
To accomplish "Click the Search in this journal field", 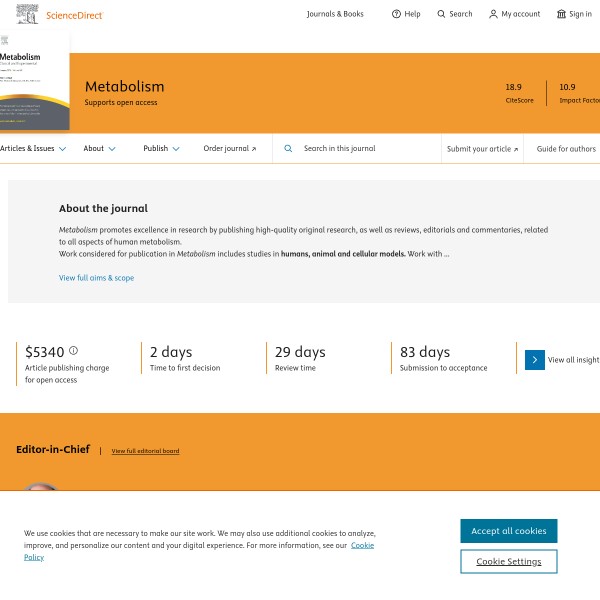I will [x=365, y=149].
